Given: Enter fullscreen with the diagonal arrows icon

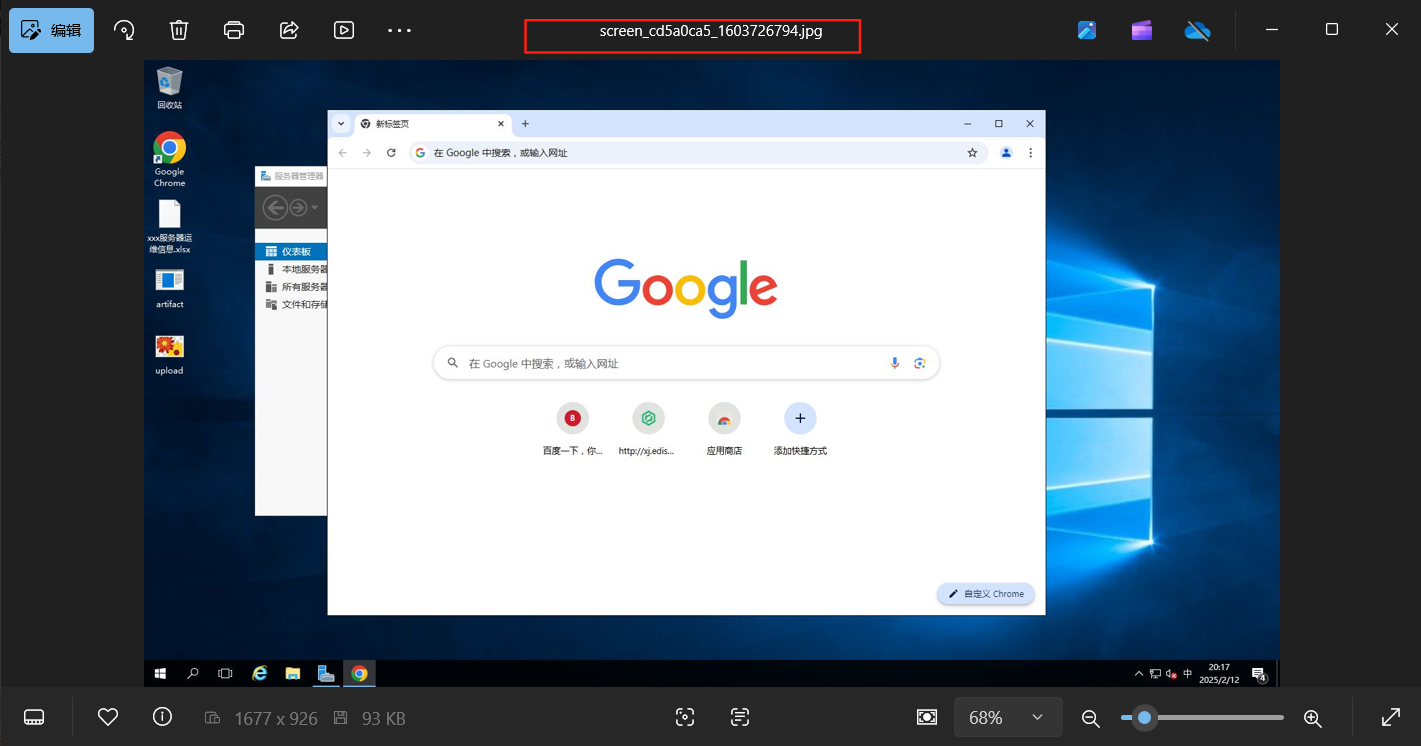Looking at the screenshot, I should (x=1390, y=717).
